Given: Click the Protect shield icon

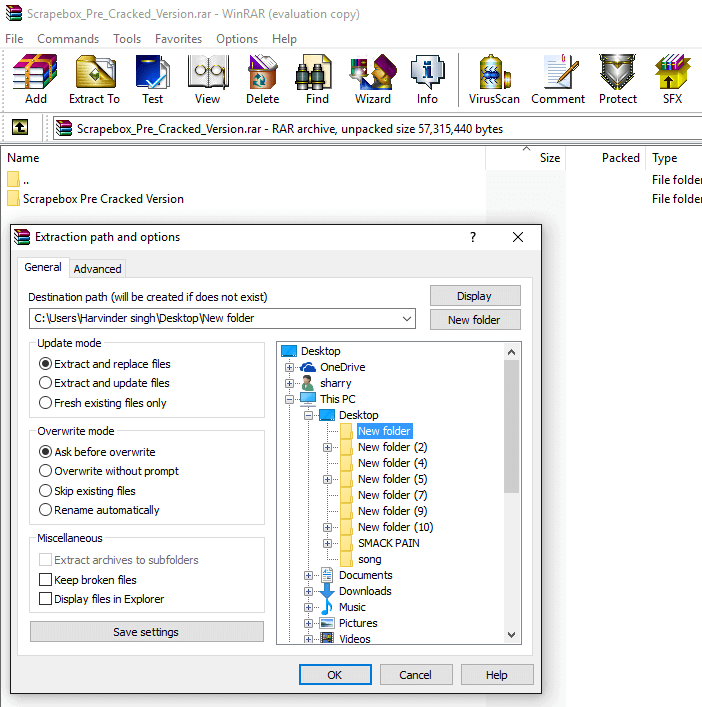Looking at the screenshot, I should click(x=618, y=72).
